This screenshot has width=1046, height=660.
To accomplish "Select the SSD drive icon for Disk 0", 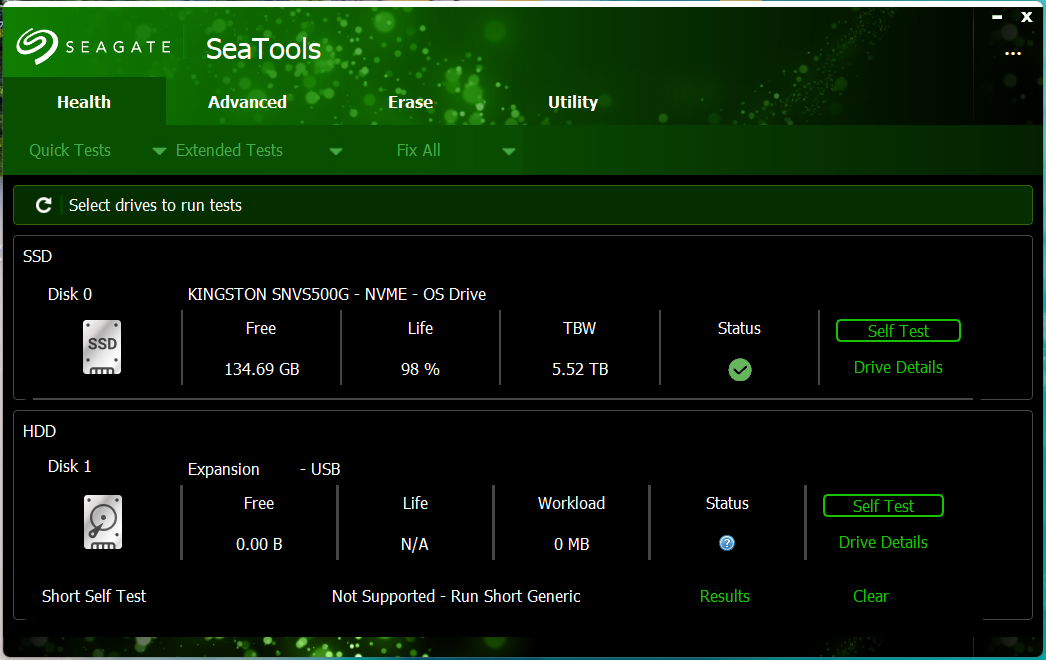I will 102,347.
